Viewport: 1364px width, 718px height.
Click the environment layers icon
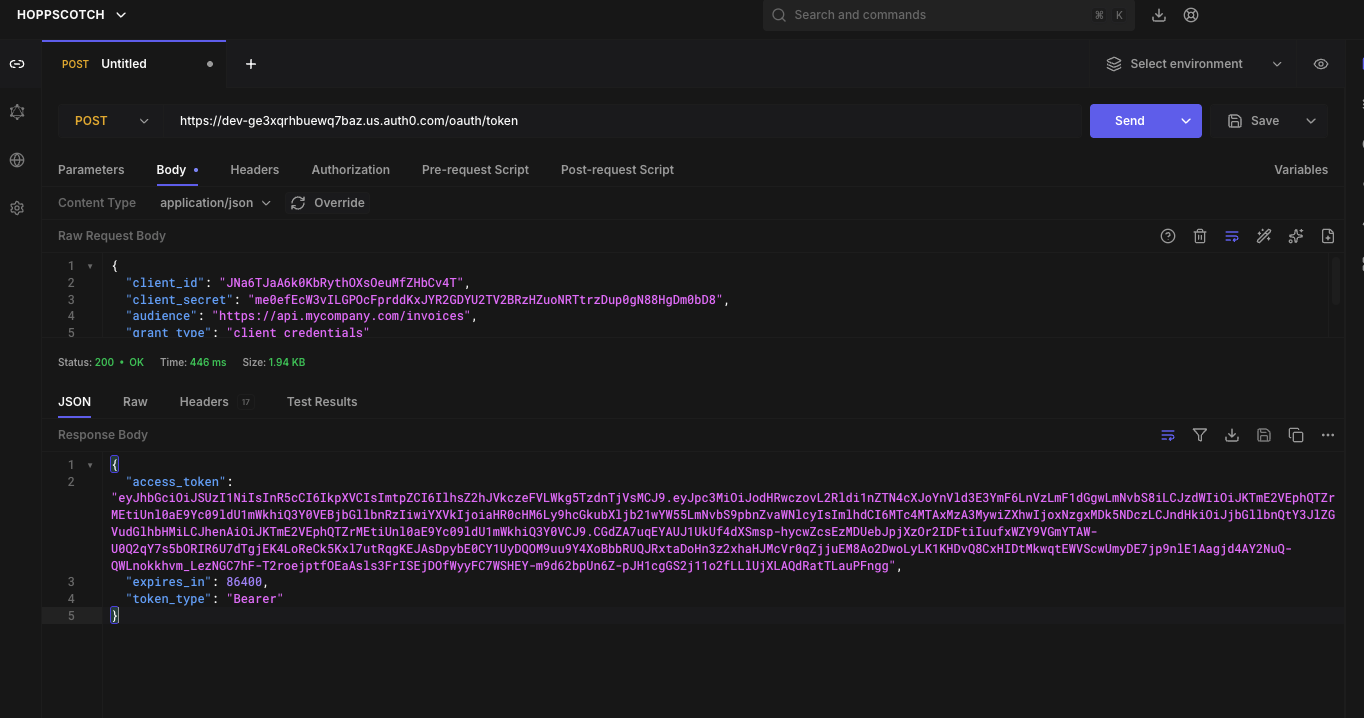coord(1114,64)
